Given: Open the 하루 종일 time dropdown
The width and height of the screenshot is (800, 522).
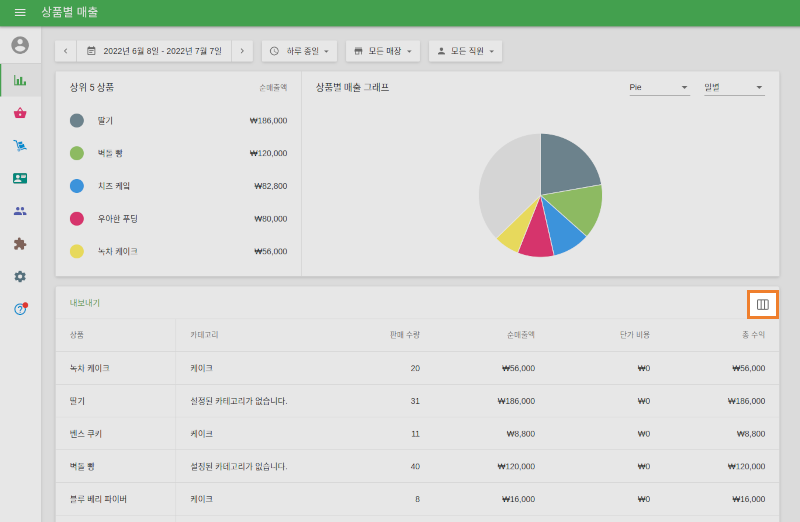Looking at the screenshot, I should [299, 51].
